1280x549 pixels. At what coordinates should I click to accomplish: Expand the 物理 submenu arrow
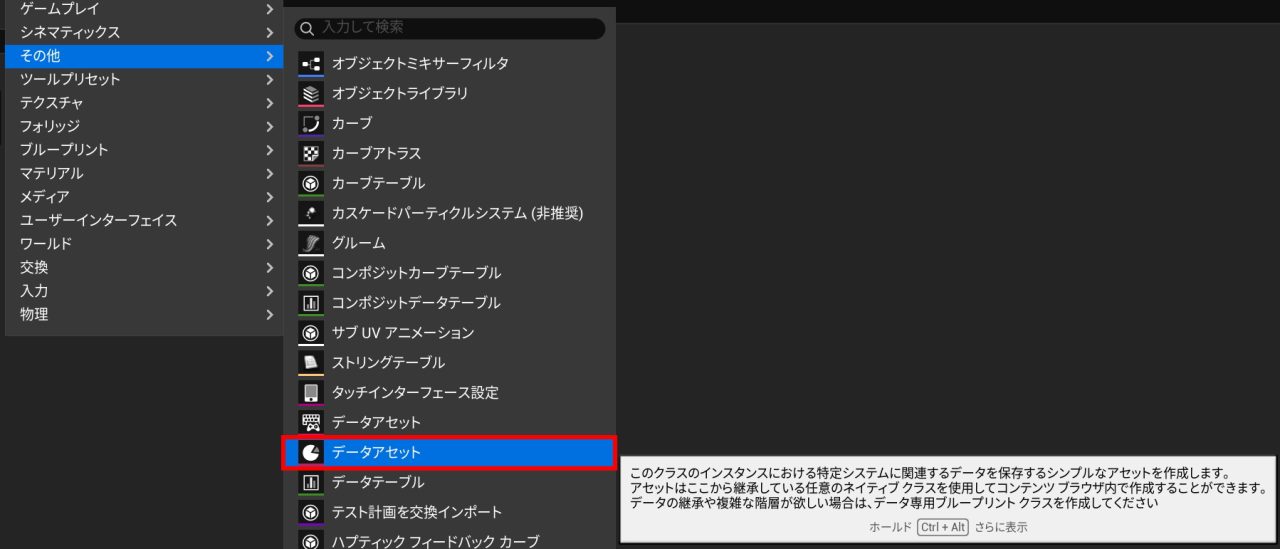[x=269, y=314]
